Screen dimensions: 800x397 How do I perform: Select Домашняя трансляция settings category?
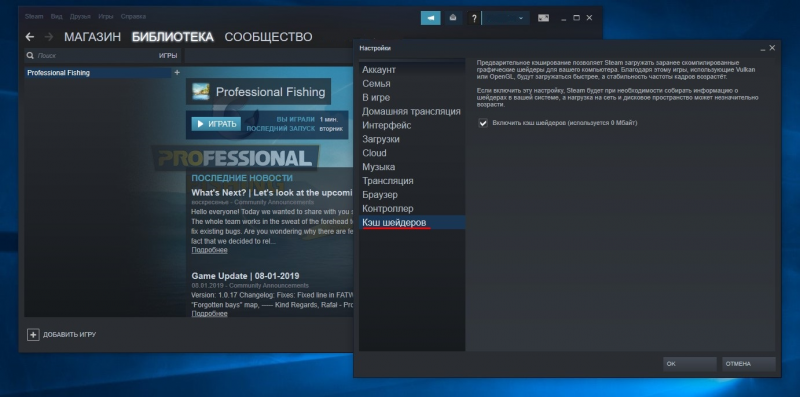(x=412, y=111)
